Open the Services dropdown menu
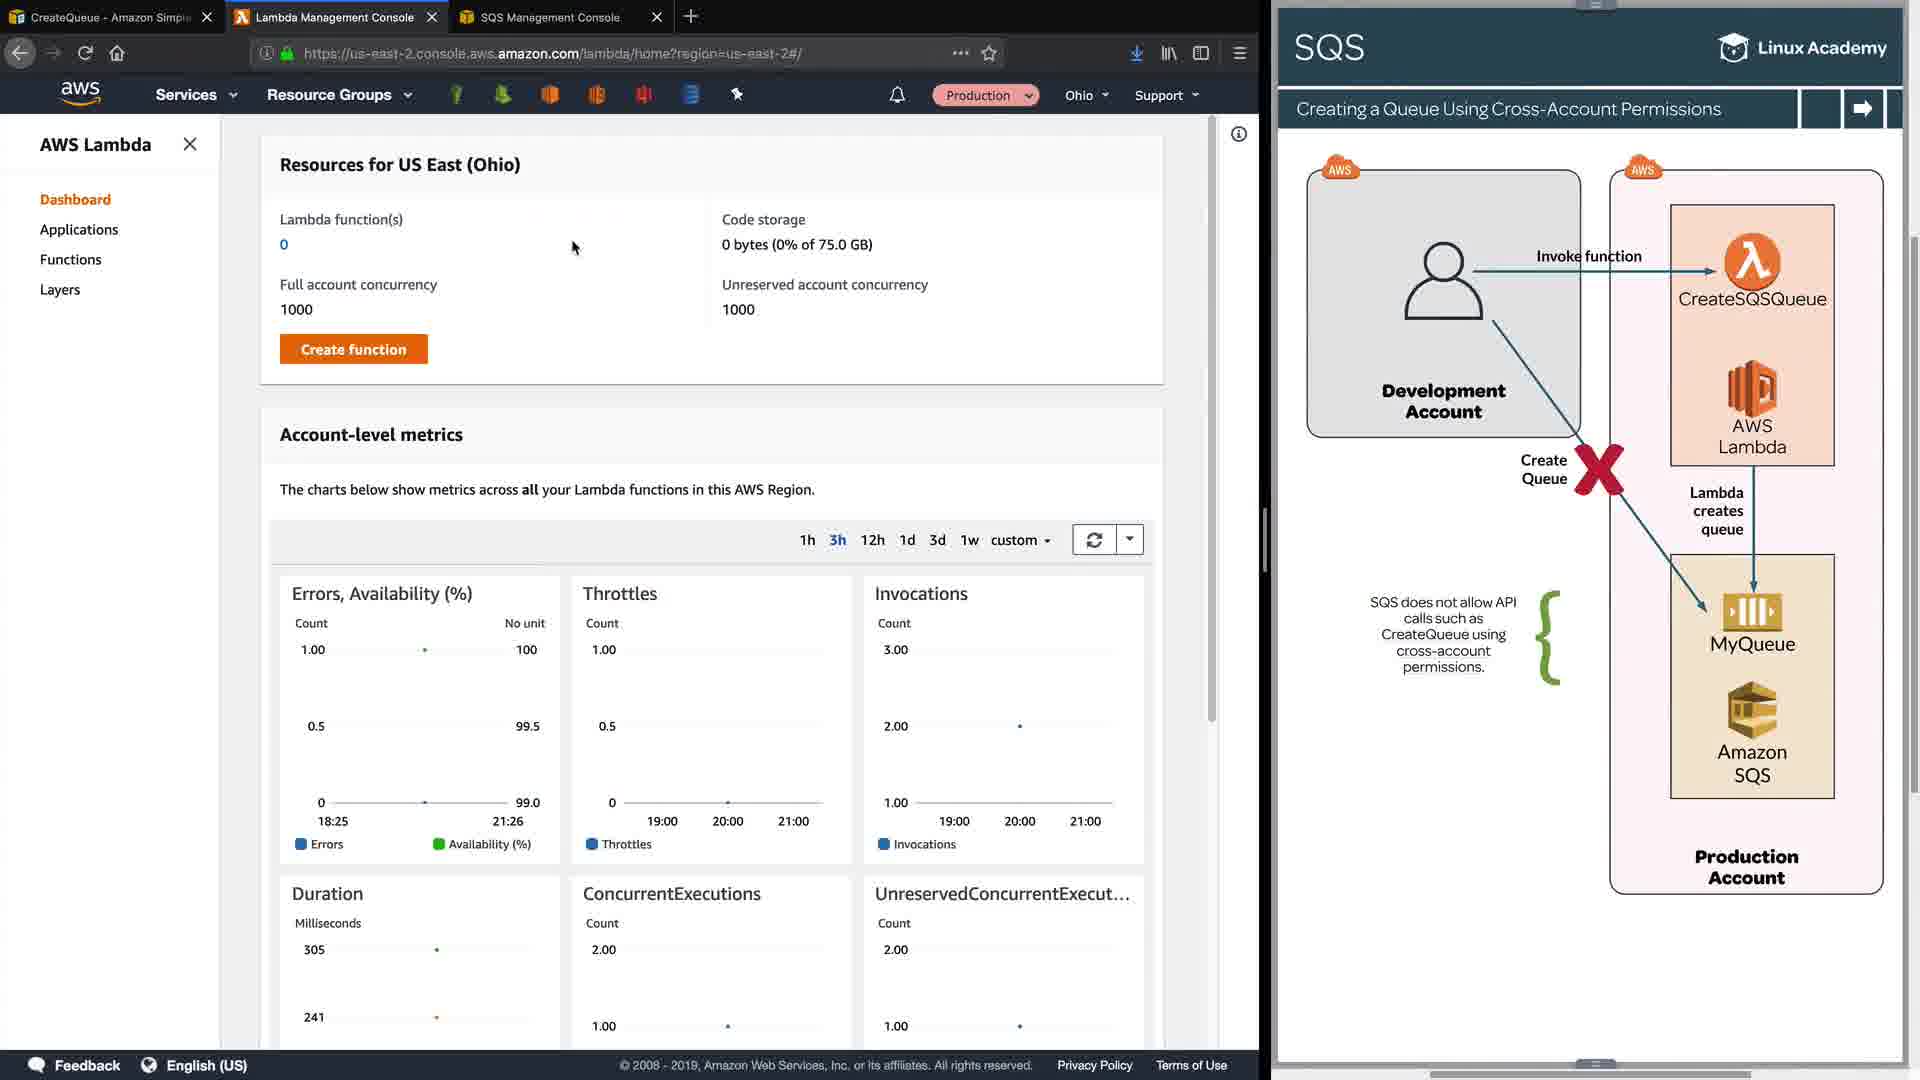This screenshot has width=1920, height=1080. (x=196, y=95)
